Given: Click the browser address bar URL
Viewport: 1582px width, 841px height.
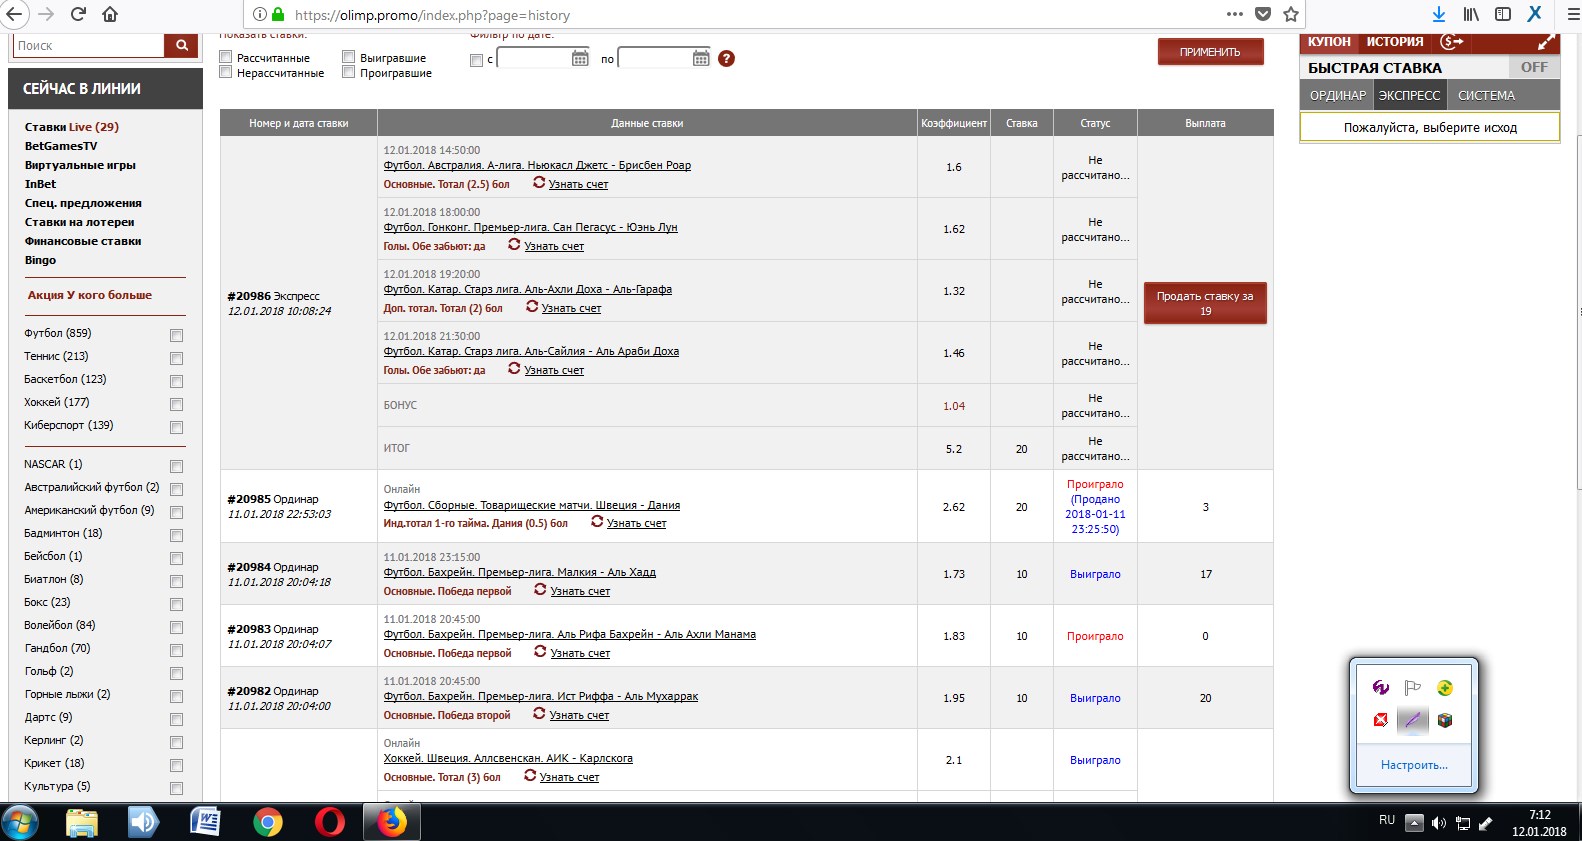Looking at the screenshot, I should tap(433, 15).
